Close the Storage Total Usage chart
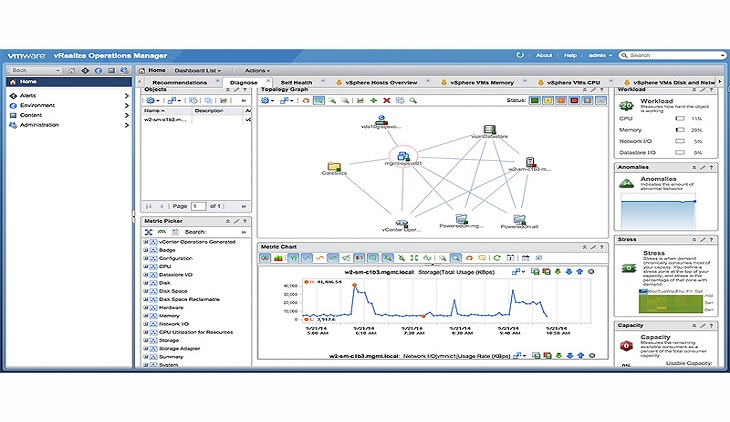This screenshot has height=422, width=730. point(591,272)
